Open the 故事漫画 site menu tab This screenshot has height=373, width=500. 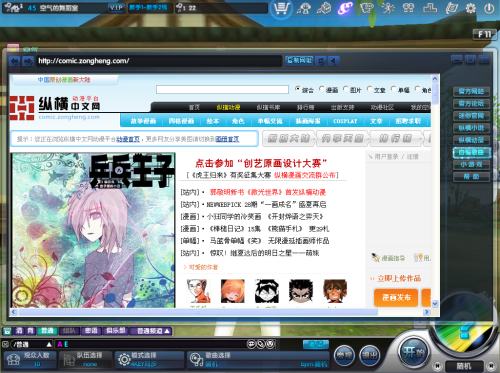point(143,121)
